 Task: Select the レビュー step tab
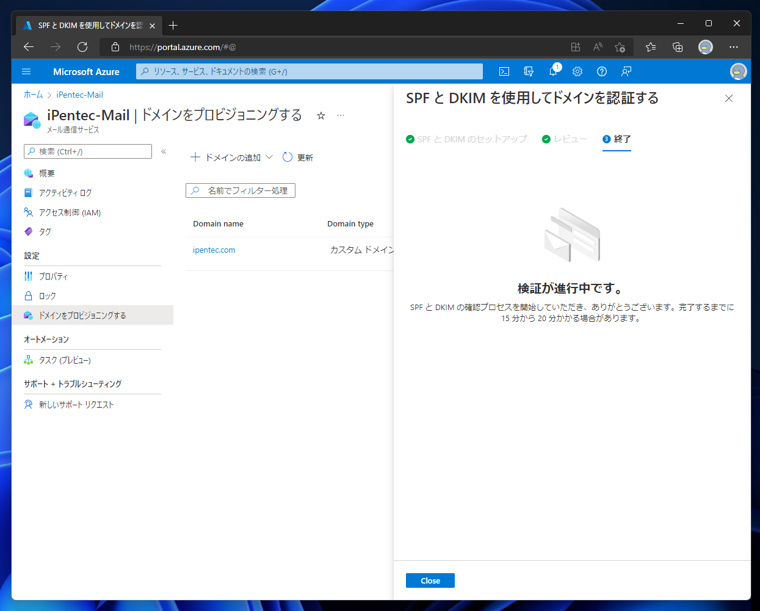(x=564, y=139)
